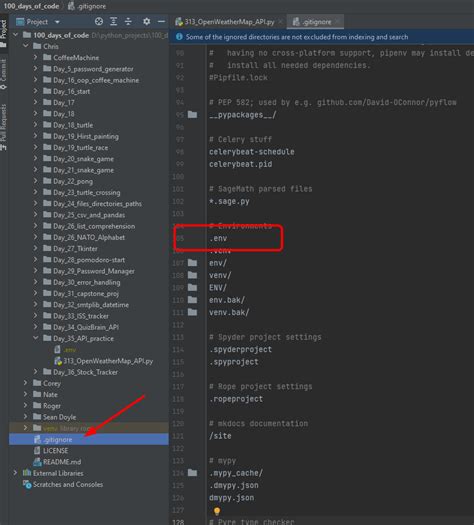Click the venv/ folder gutter icon
The image size is (474, 525).
tap(192, 275)
